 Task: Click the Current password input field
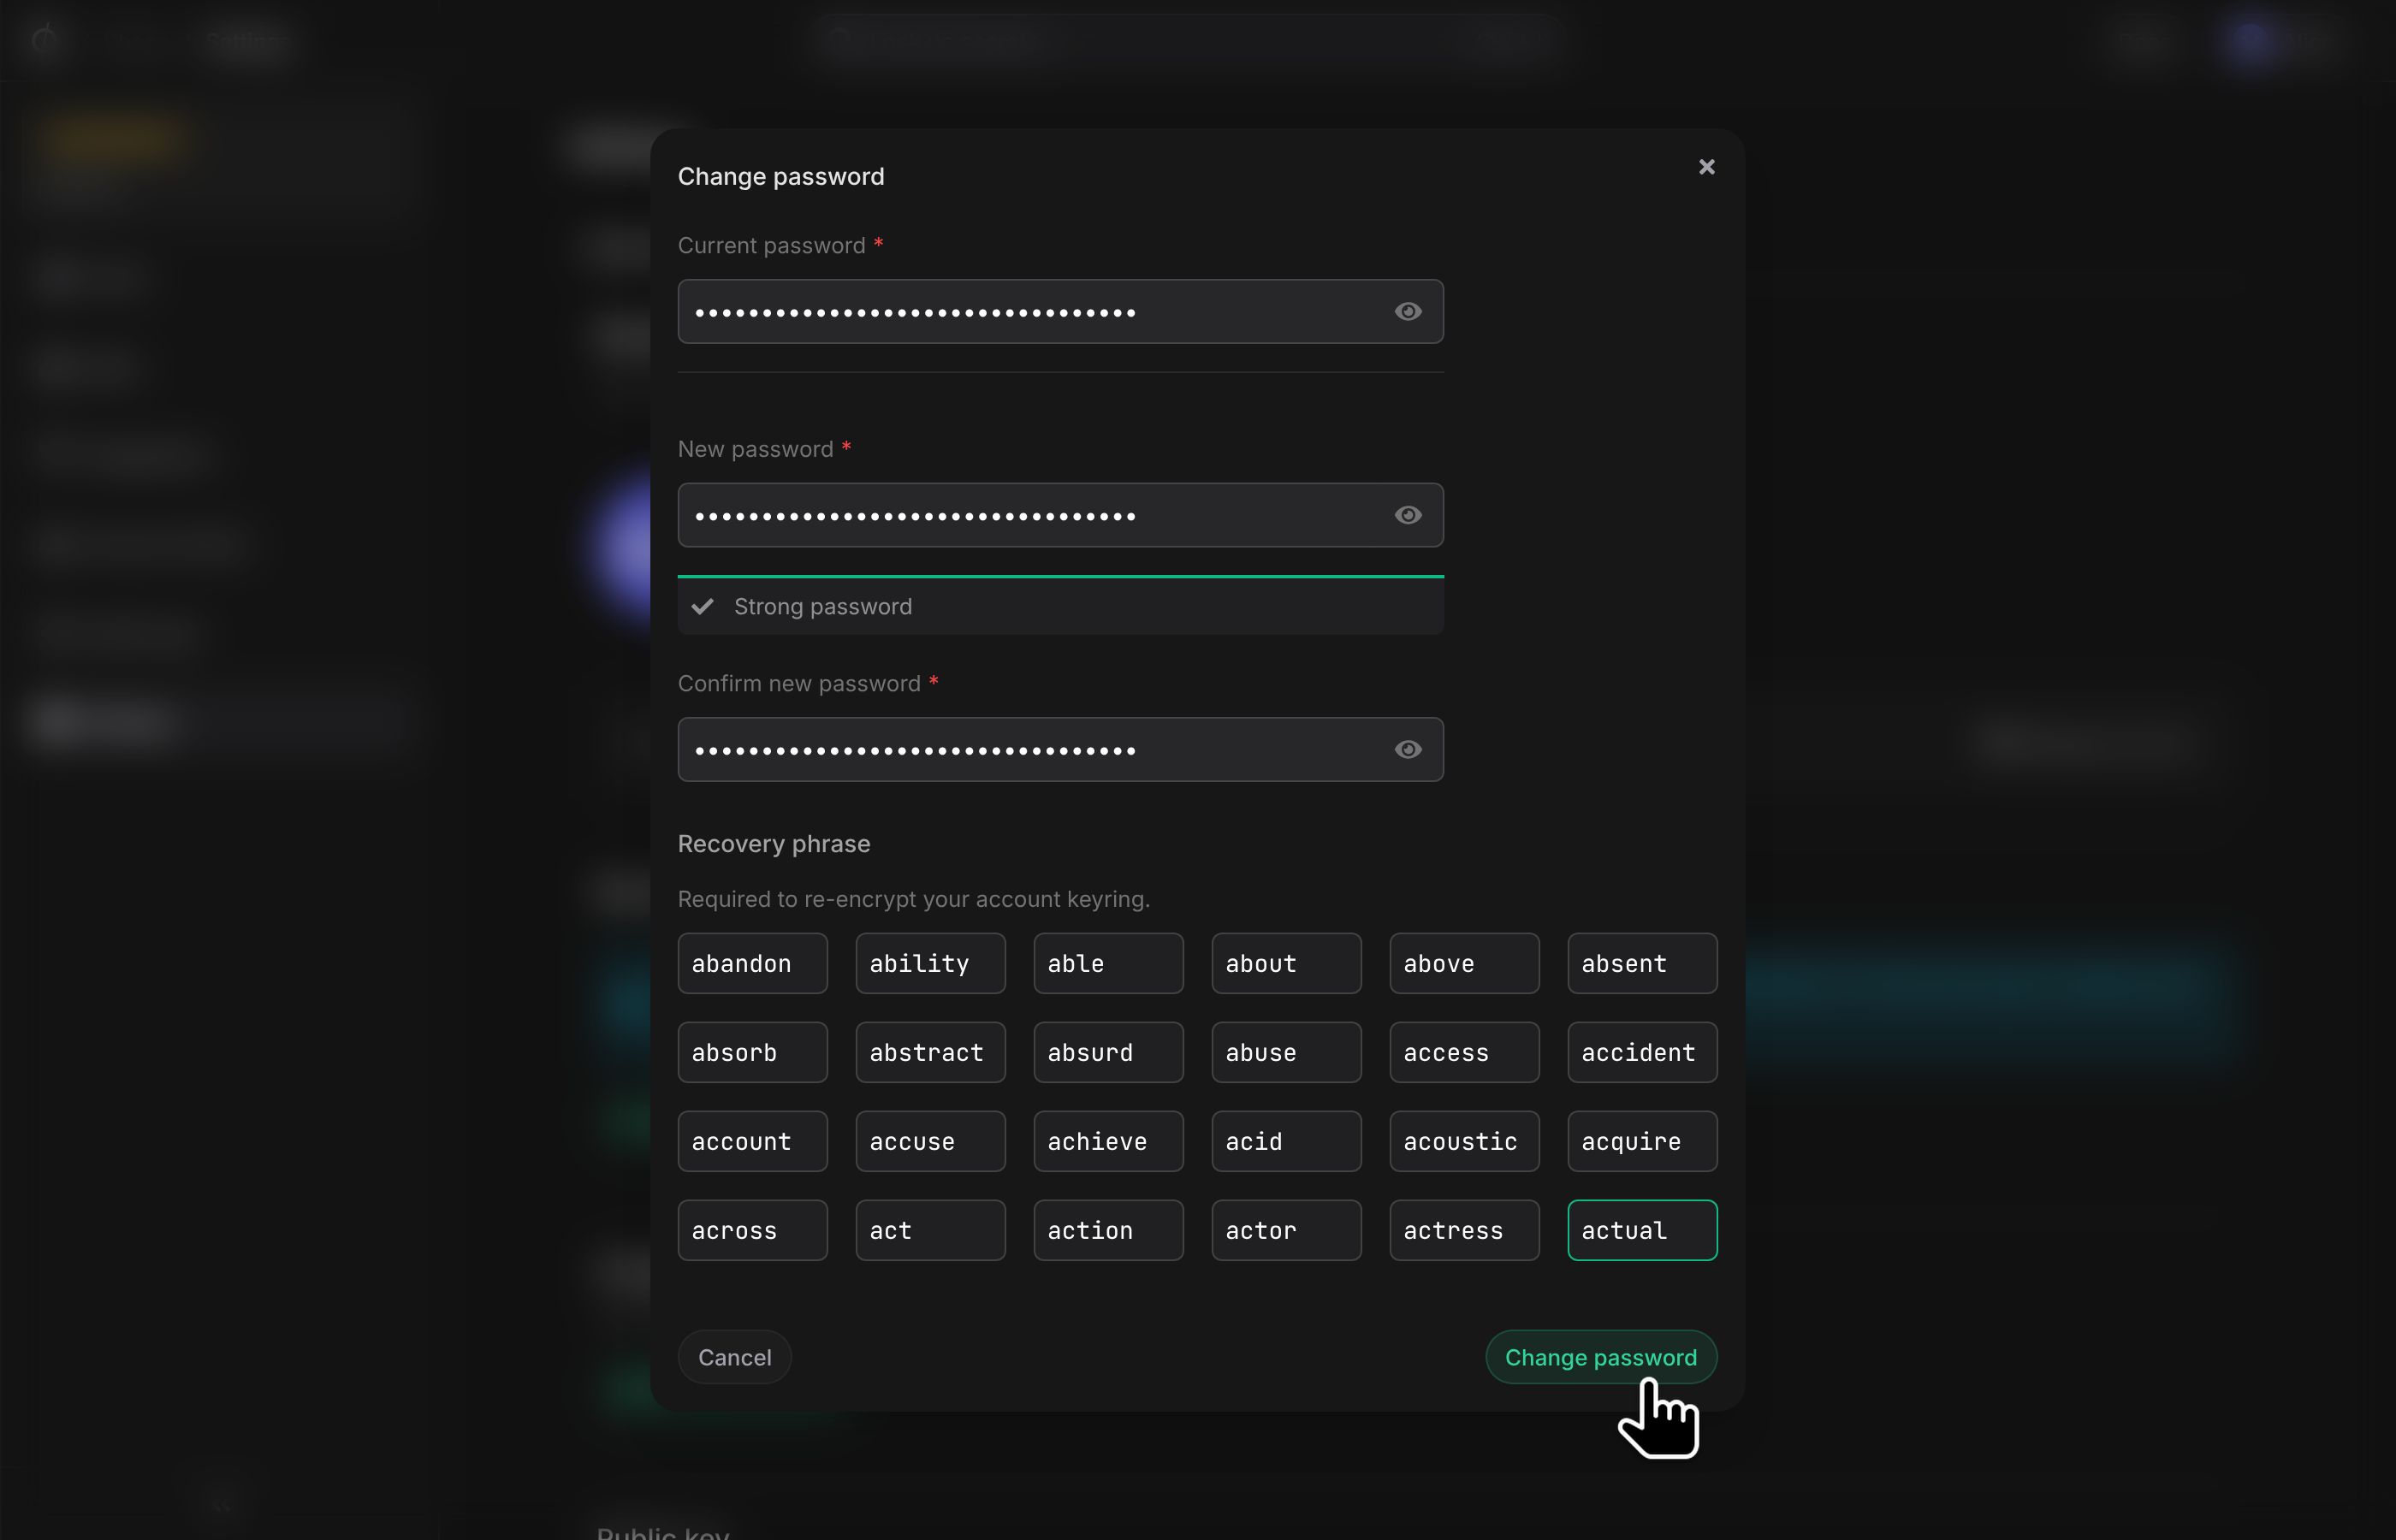click(x=1060, y=312)
